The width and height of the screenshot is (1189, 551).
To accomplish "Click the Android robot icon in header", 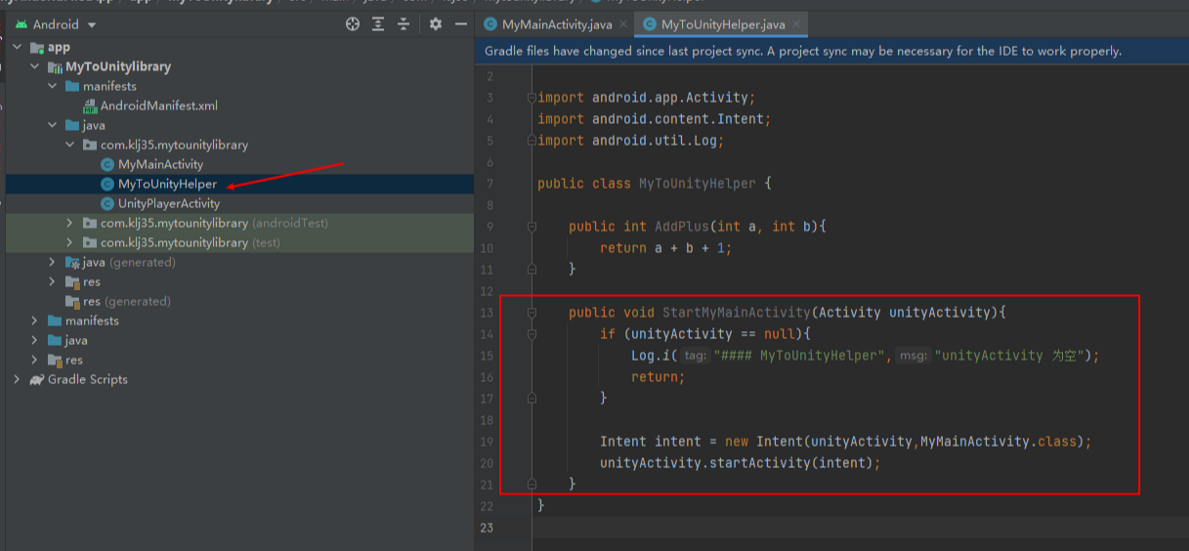I will click(x=19, y=25).
